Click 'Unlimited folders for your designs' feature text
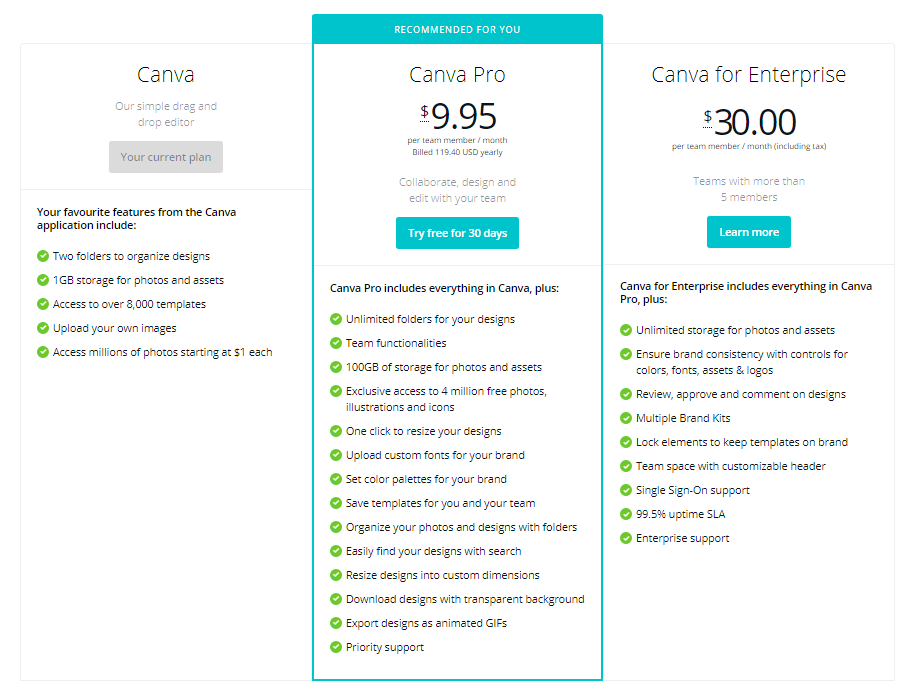Image resolution: width=917 pixels, height=695 pixels. pyautogui.click(x=430, y=319)
